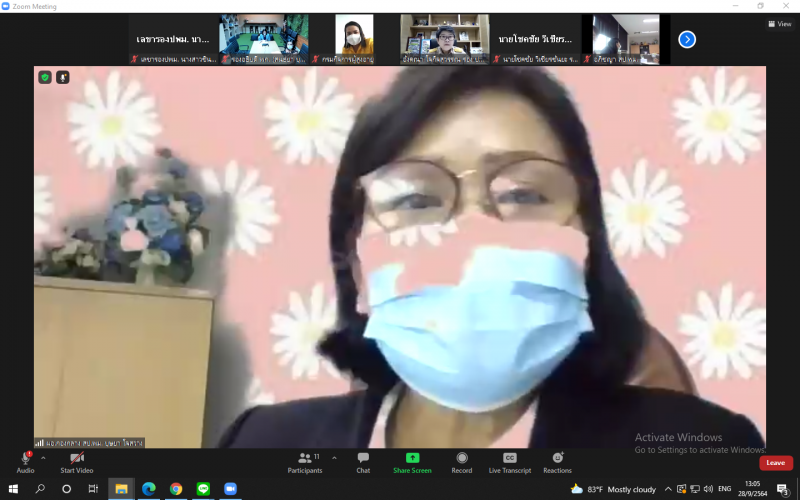Select the conference room participant thumbnail

[264, 39]
